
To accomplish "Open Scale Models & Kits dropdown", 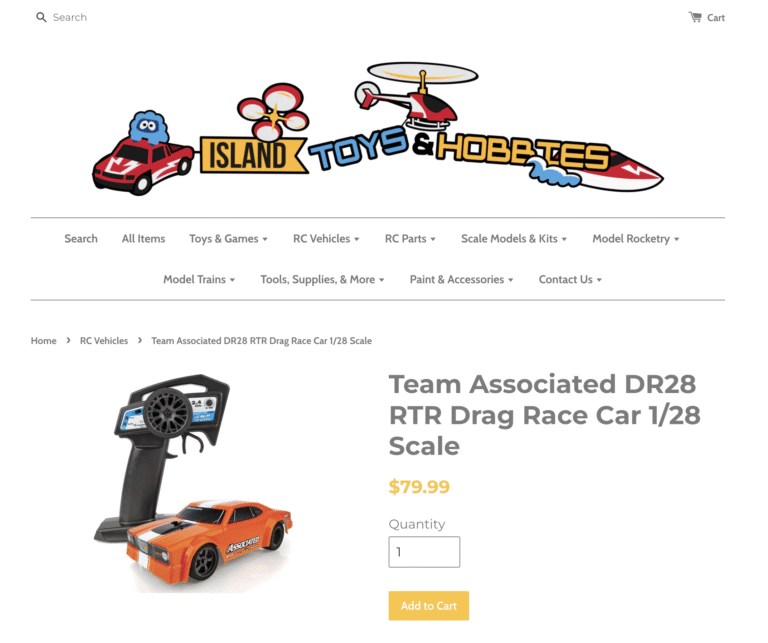I will pos(514,238).
